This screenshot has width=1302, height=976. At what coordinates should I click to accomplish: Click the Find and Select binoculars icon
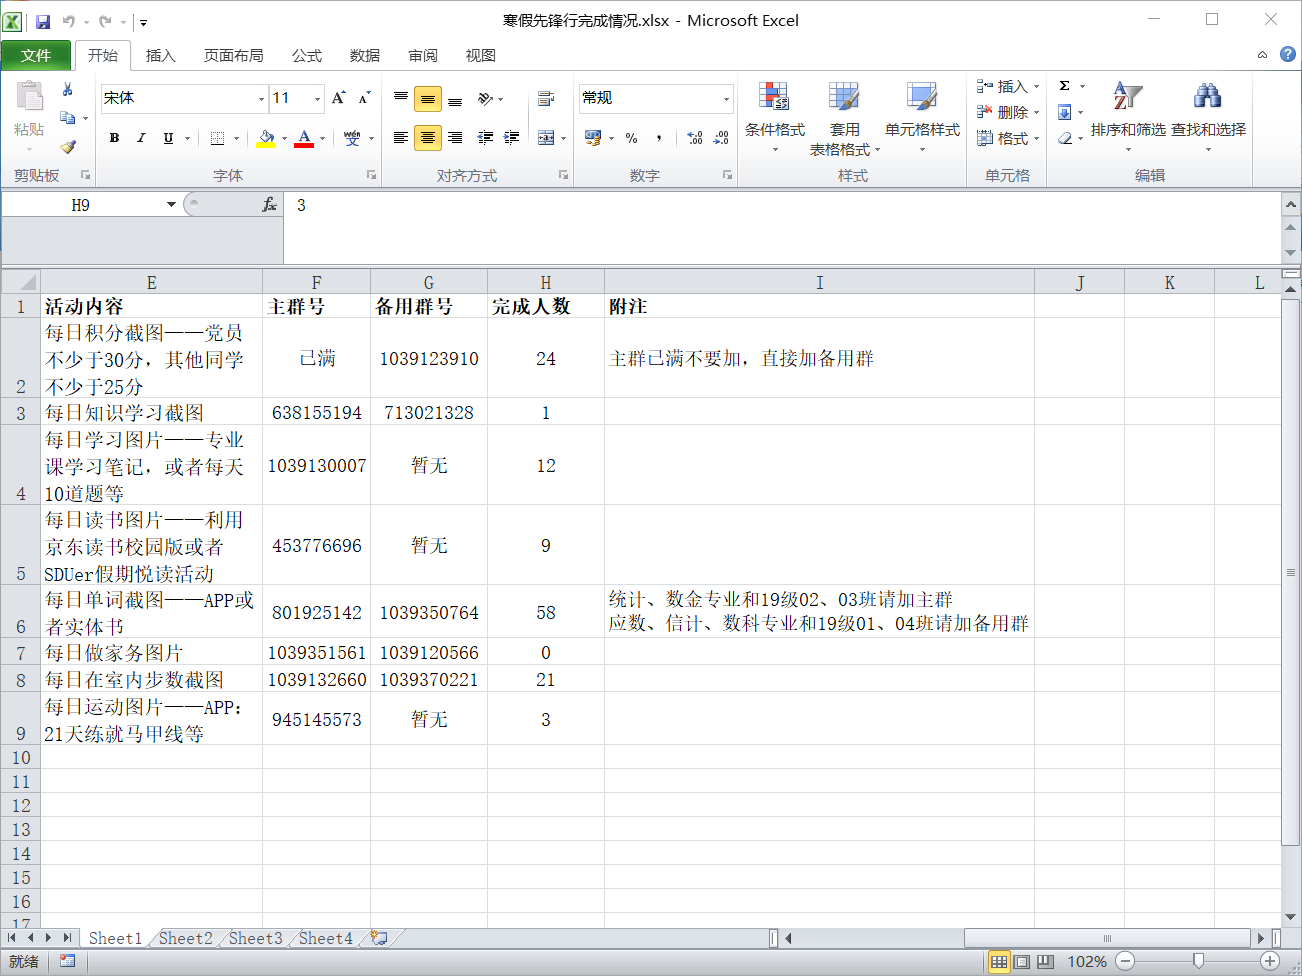click(1207, 97)
